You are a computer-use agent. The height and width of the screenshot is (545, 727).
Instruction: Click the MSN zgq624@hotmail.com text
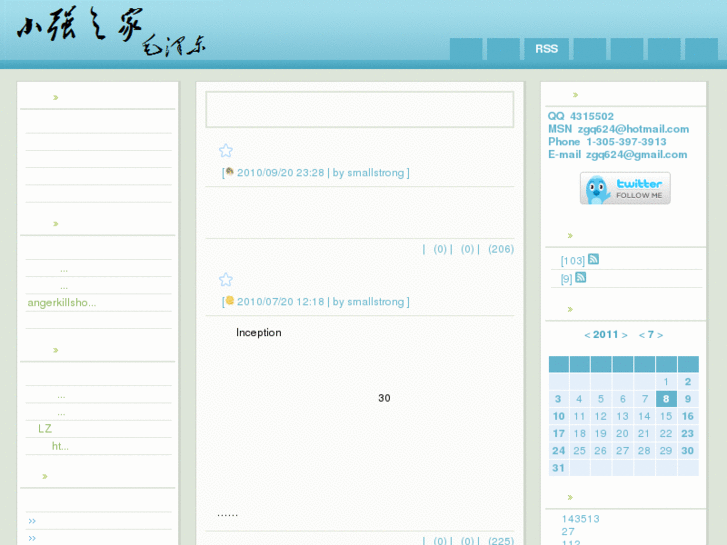click(619, 129)
